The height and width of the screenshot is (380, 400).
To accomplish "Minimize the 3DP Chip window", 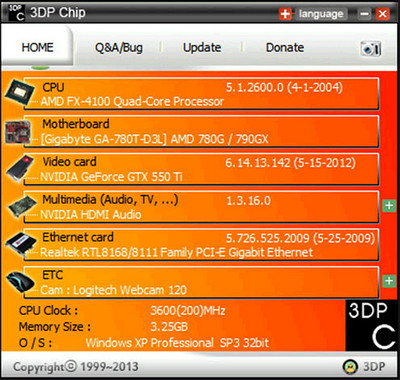I will [x=365, y=14].
